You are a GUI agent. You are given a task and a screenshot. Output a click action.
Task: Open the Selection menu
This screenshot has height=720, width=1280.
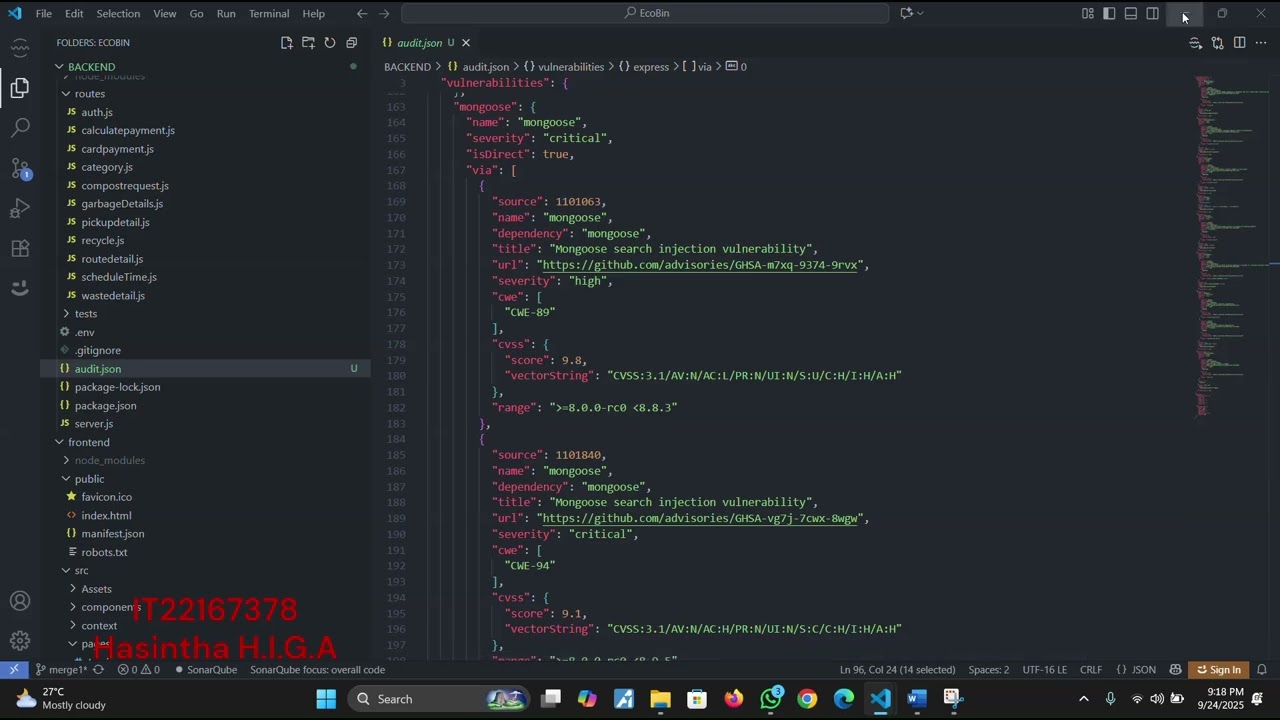click(118, 14)
